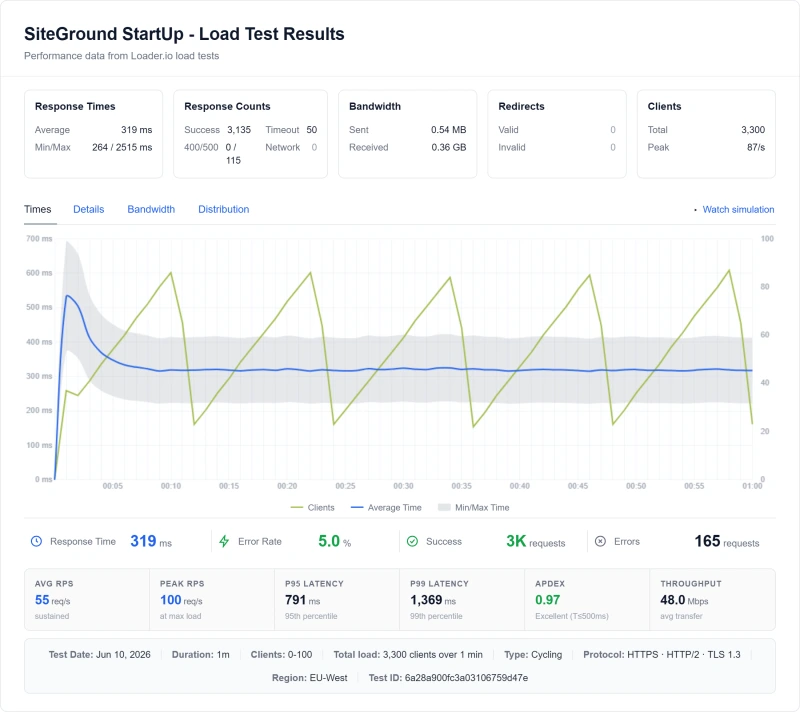Click the Type: Cycling entry
Viewport: 800px width, 712px height.
pyautogui.click(x=533, y=654)
